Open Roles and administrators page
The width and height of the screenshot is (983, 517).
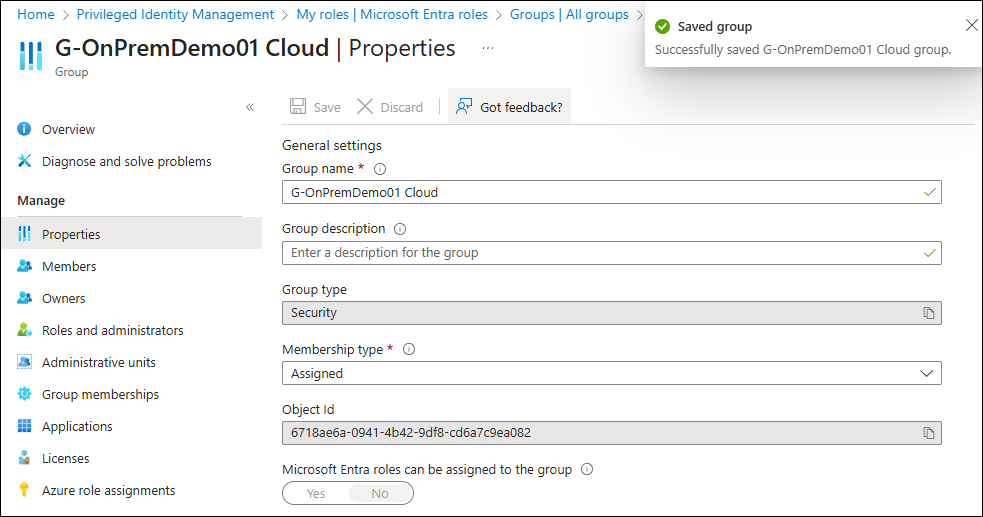[112, 330]
